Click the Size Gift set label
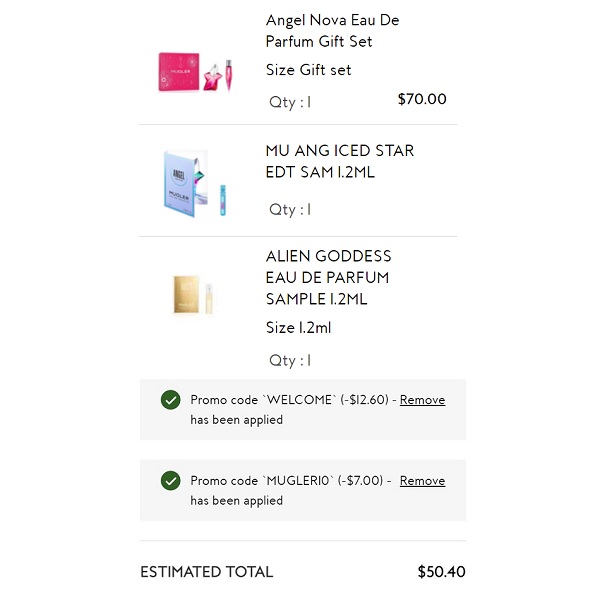 308,70
